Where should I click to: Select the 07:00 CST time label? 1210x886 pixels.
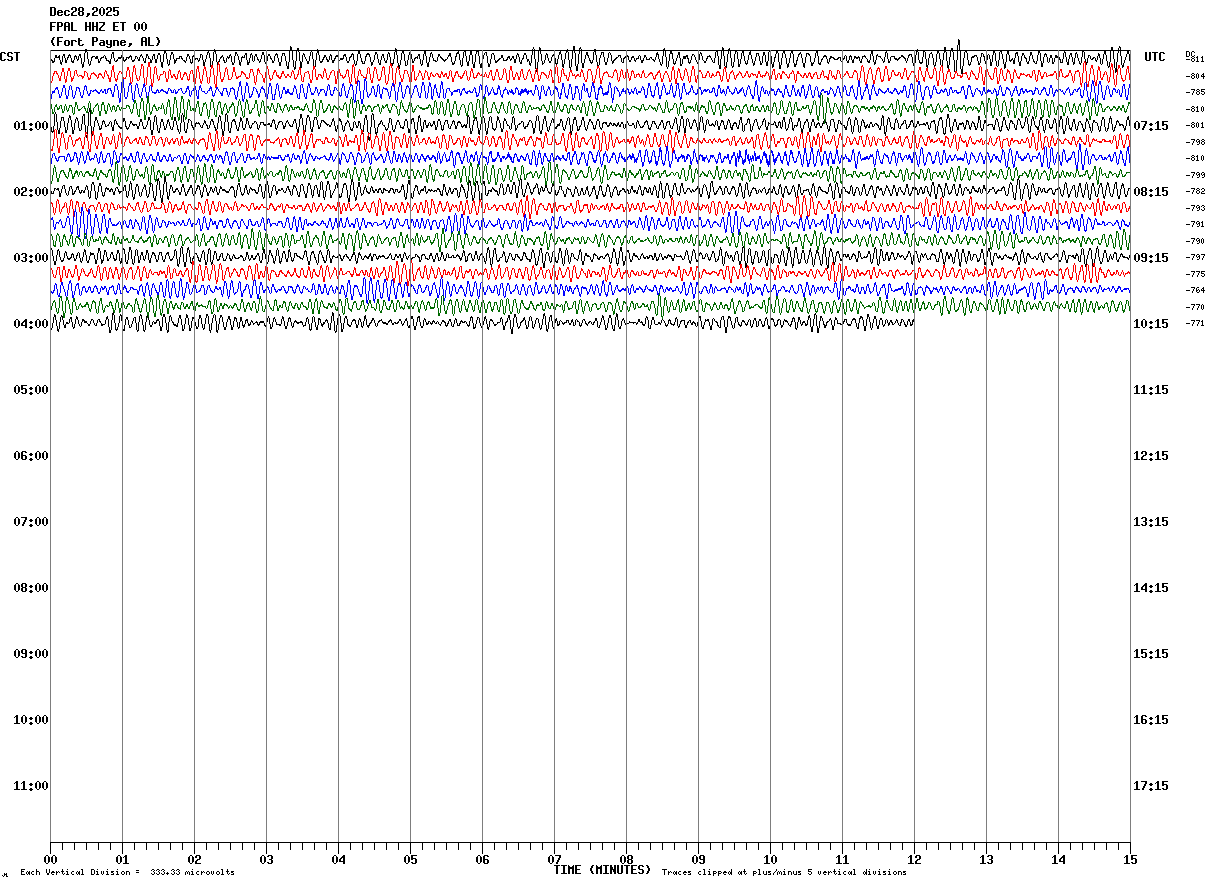tap(31, 522)
